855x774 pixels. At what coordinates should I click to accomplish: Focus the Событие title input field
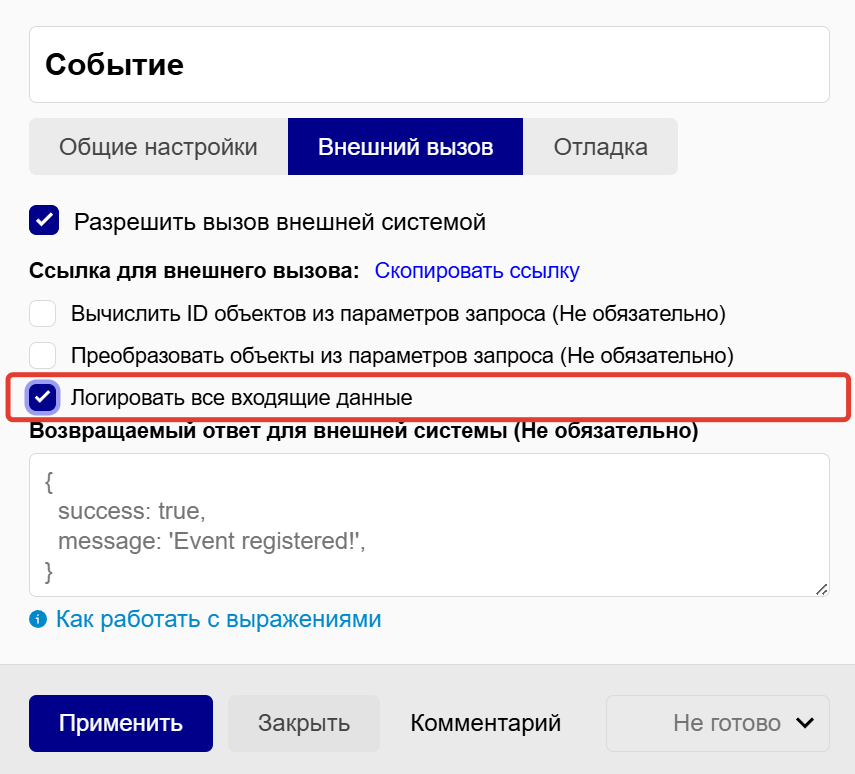click(x=429, y=65)
